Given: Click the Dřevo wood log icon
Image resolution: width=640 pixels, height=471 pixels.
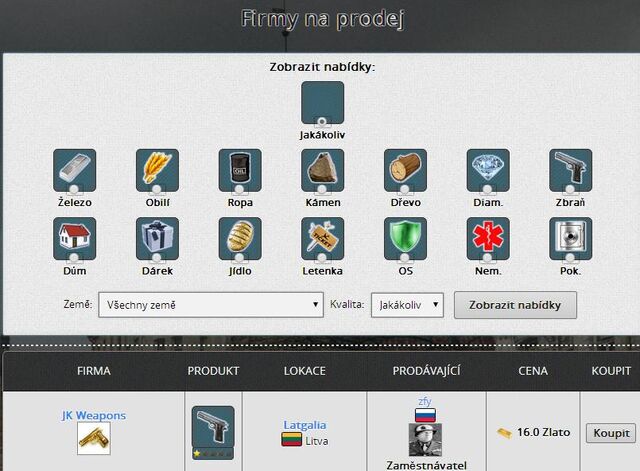Looking at the screenshot, I should click(405, 170).
